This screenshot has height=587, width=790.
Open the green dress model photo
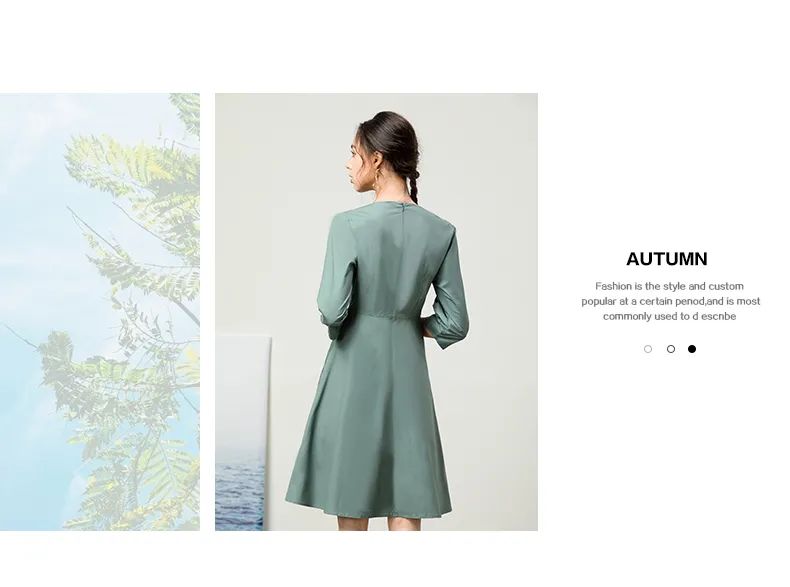pyautogui.click(x=376, y=311)
